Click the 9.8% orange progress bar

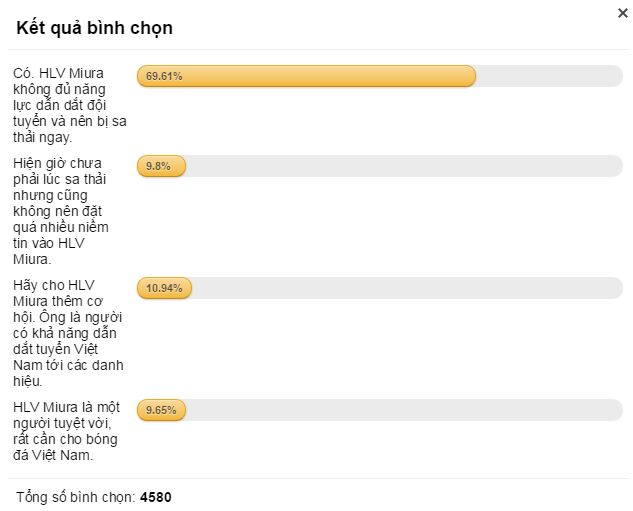161,166
